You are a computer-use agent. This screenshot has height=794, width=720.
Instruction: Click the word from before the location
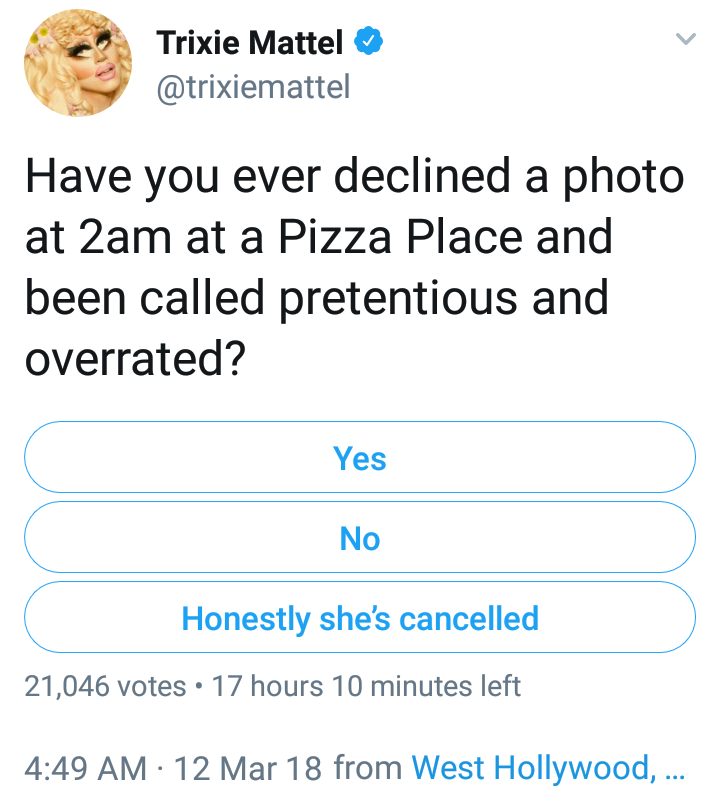tap(367, 769)
